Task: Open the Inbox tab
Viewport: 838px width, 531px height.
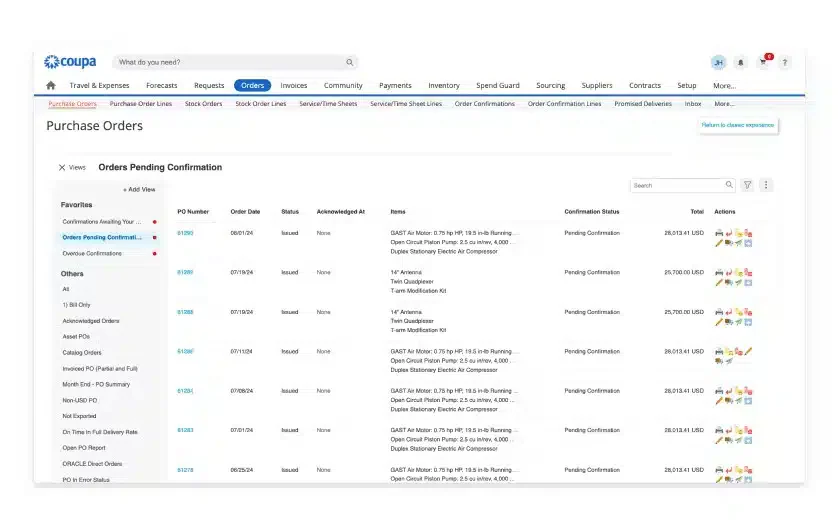Action: [x=693, y=104]
